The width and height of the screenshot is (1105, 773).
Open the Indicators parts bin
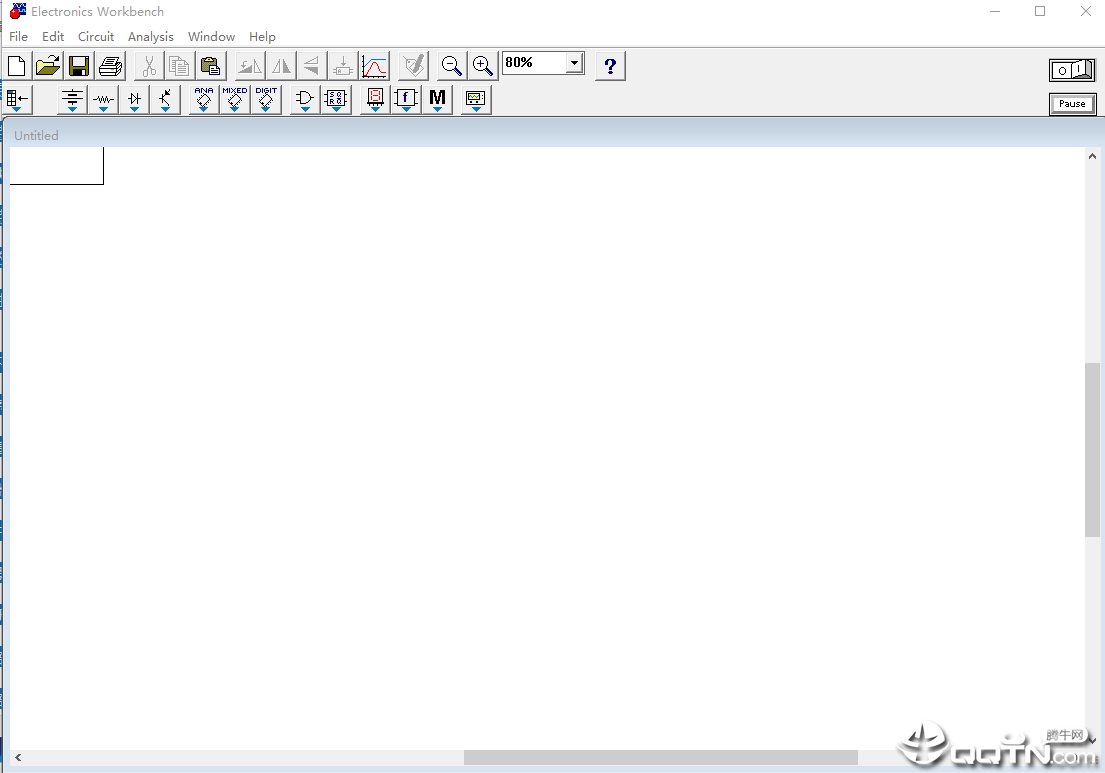[x=375, y=99]
